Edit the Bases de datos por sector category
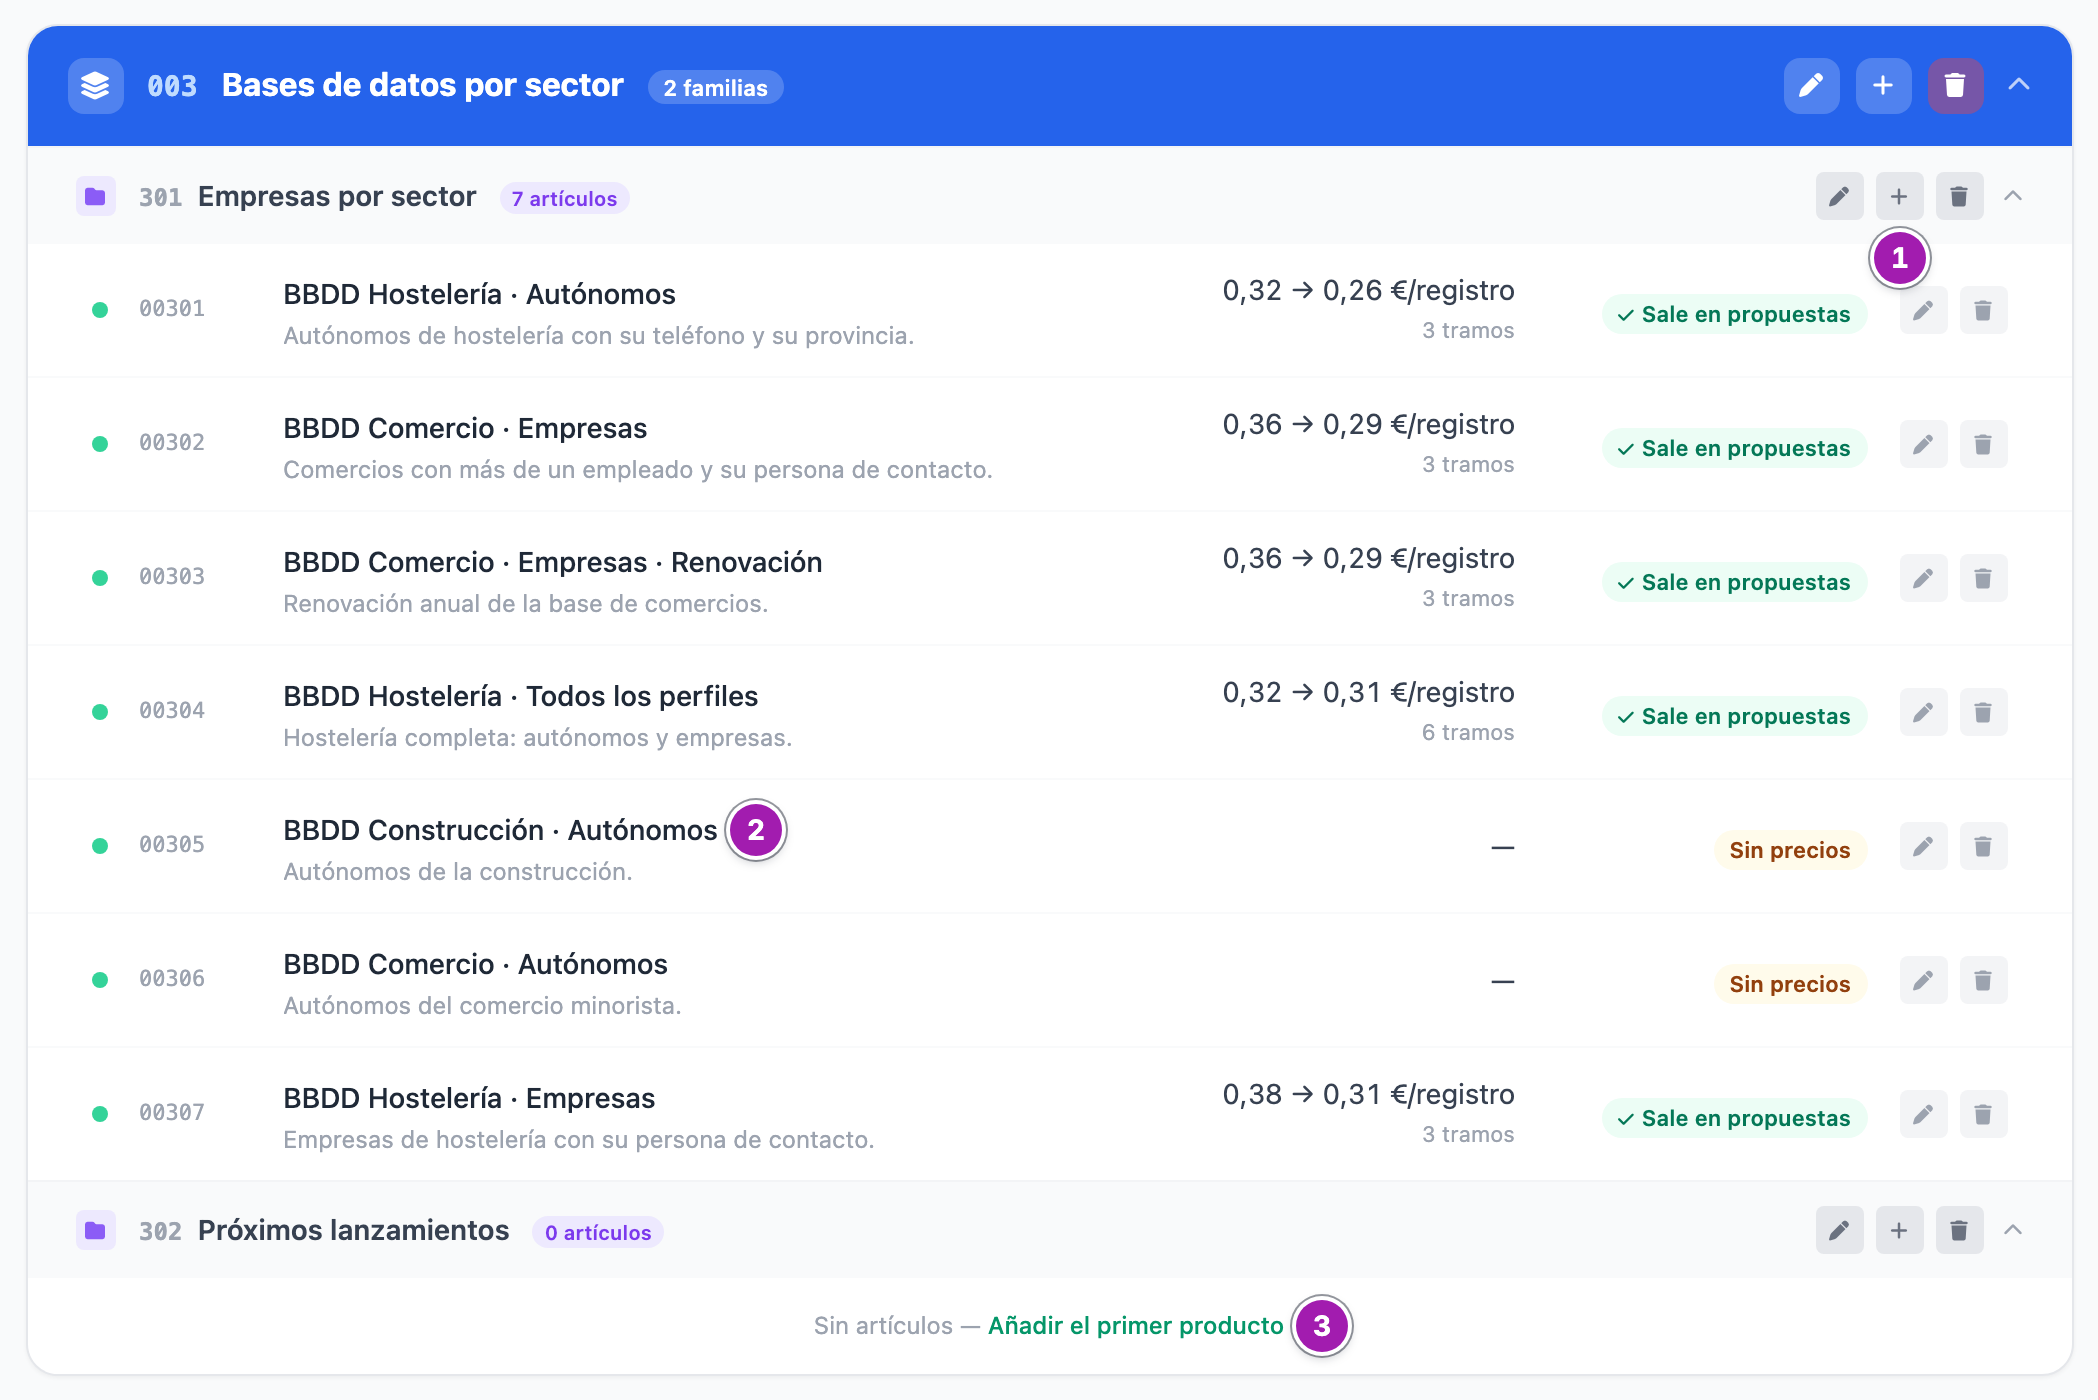Viewport: 2098px width, 1400px height. pos(1811,86)
